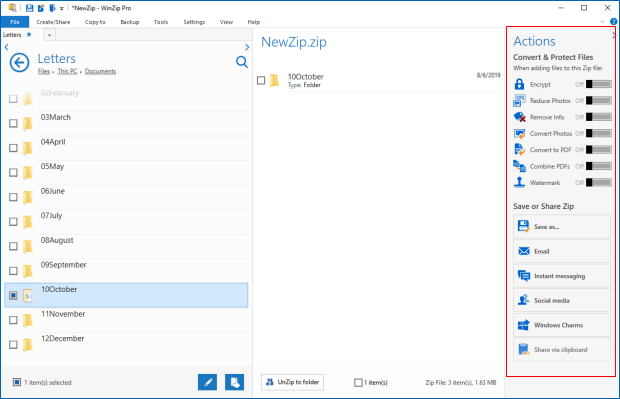
Task: Click the Instant messaging button
Action: [x=562, y=276]
